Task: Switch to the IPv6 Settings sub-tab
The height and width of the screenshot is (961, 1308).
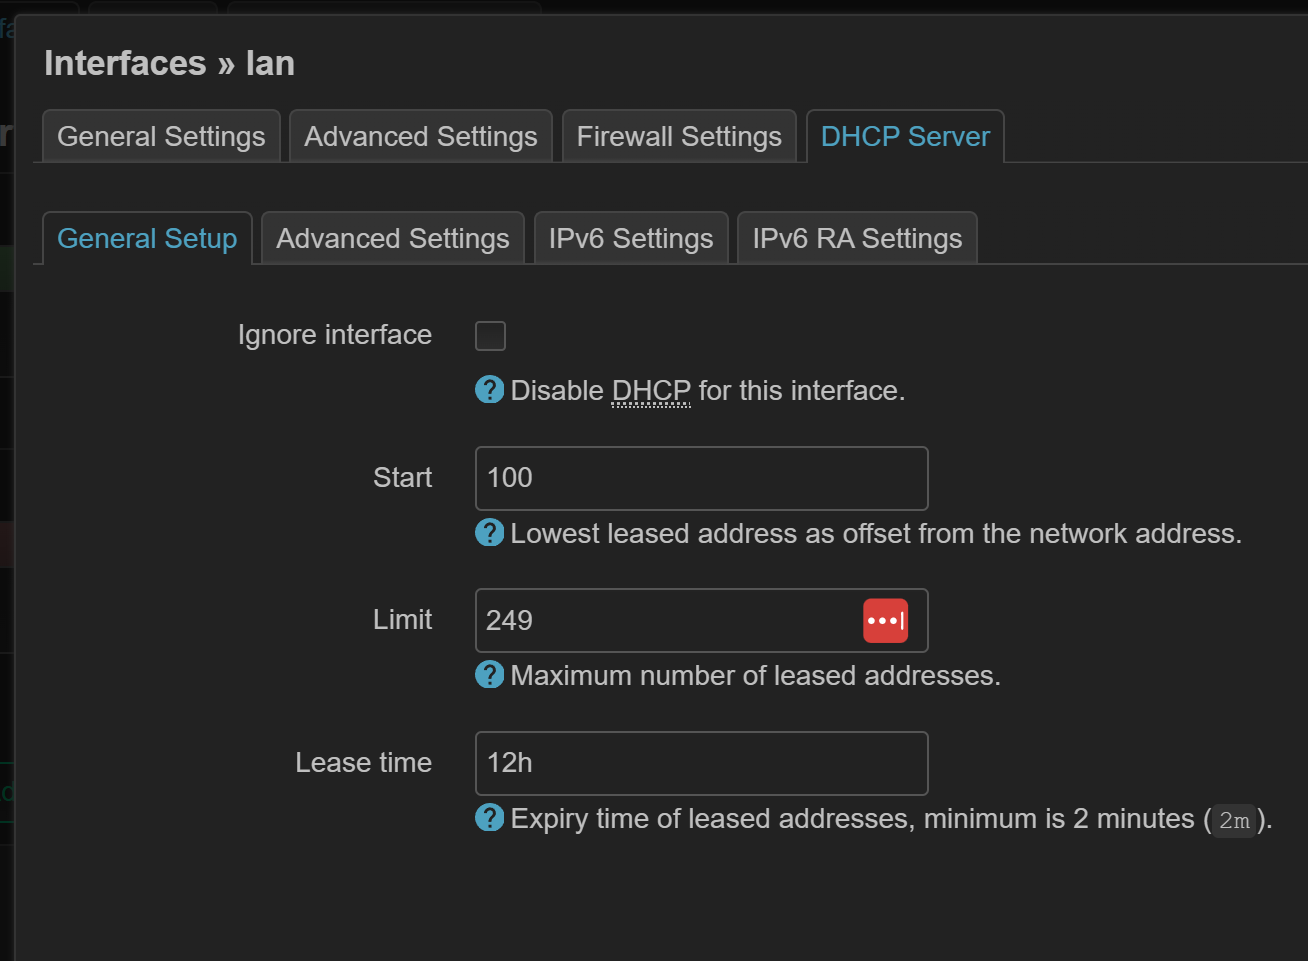Action: point(631,238)
